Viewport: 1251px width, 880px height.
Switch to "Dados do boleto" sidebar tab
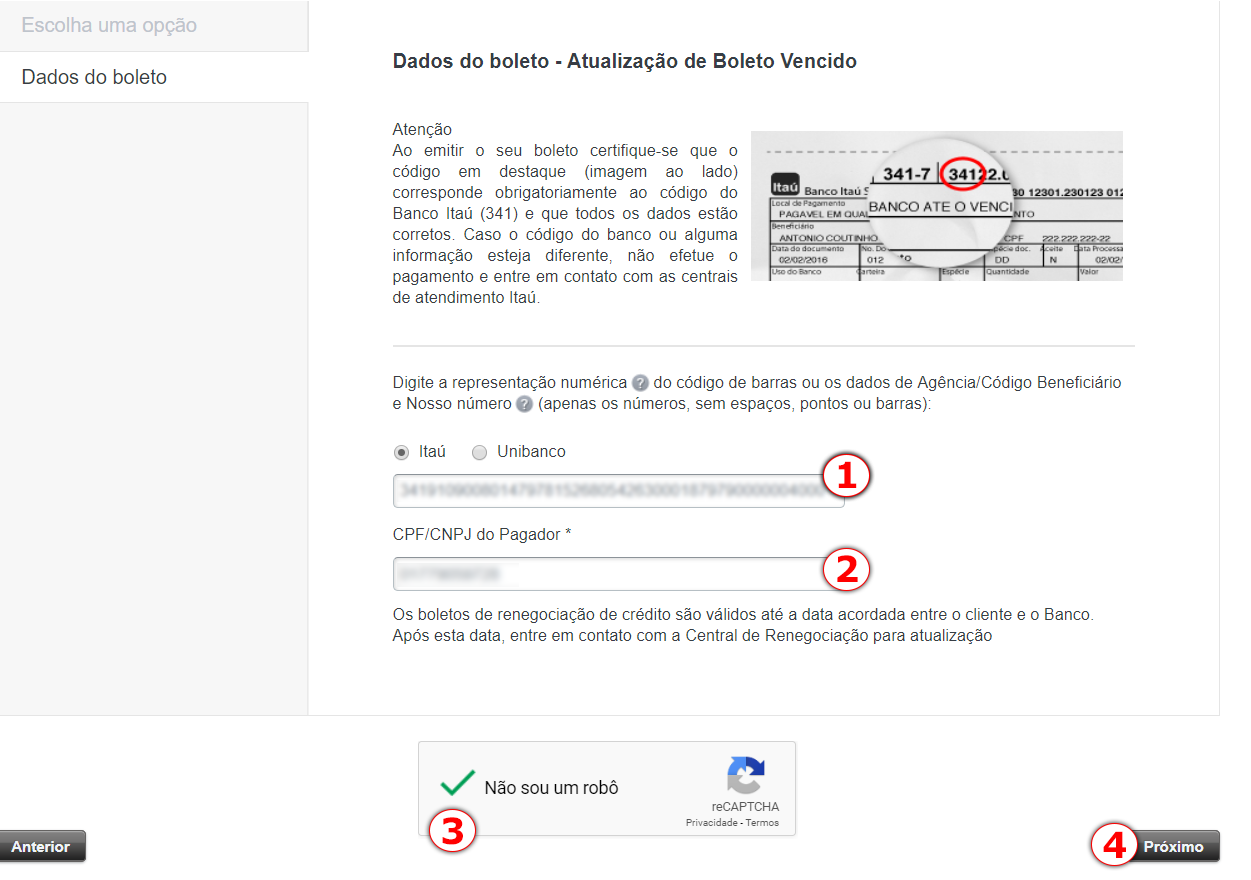coord(94,77)
